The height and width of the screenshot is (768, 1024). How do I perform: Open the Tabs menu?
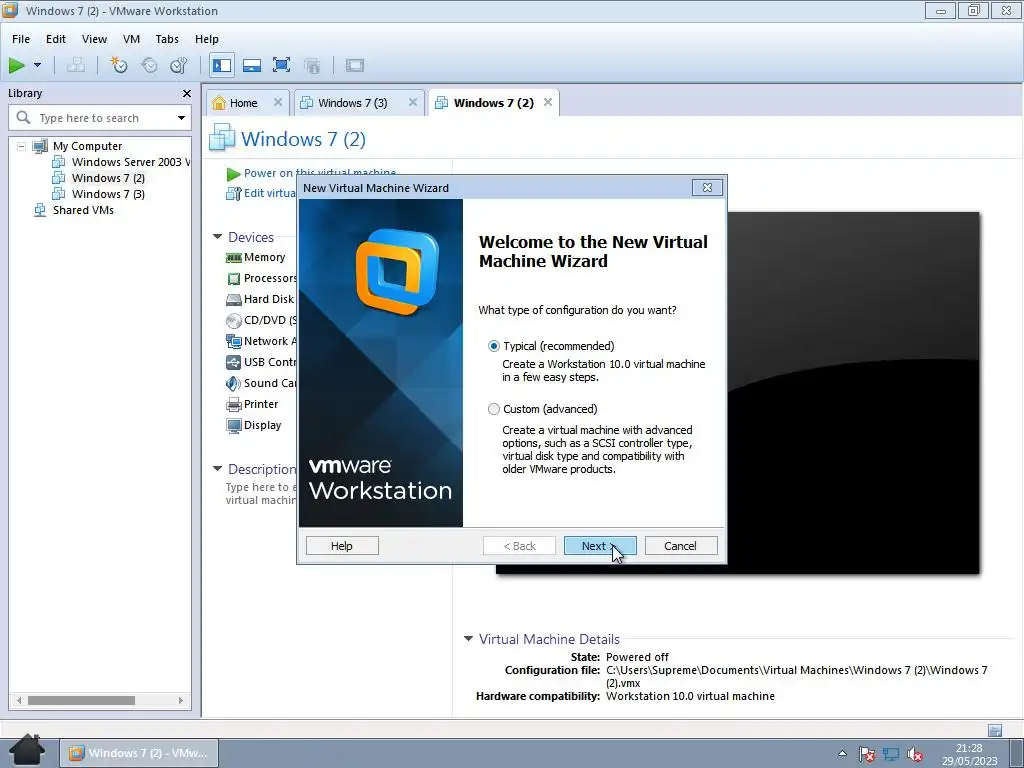click(x=167, y=39)
